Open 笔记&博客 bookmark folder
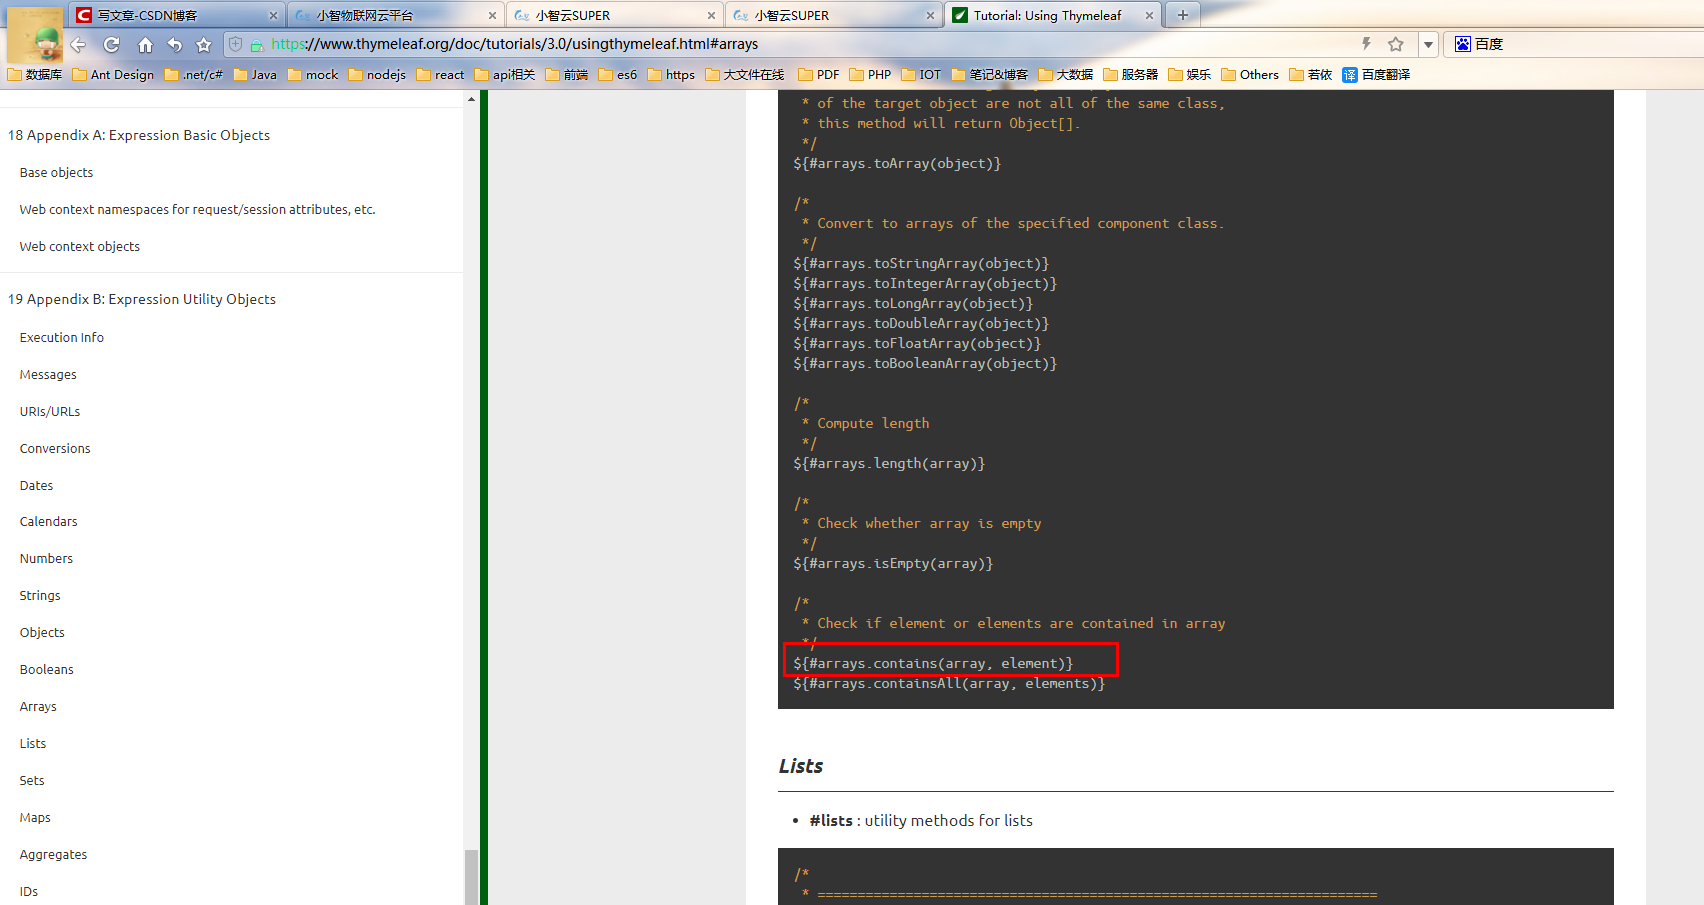This screenshot has height=905, width=1704. (x=990, y=74)
